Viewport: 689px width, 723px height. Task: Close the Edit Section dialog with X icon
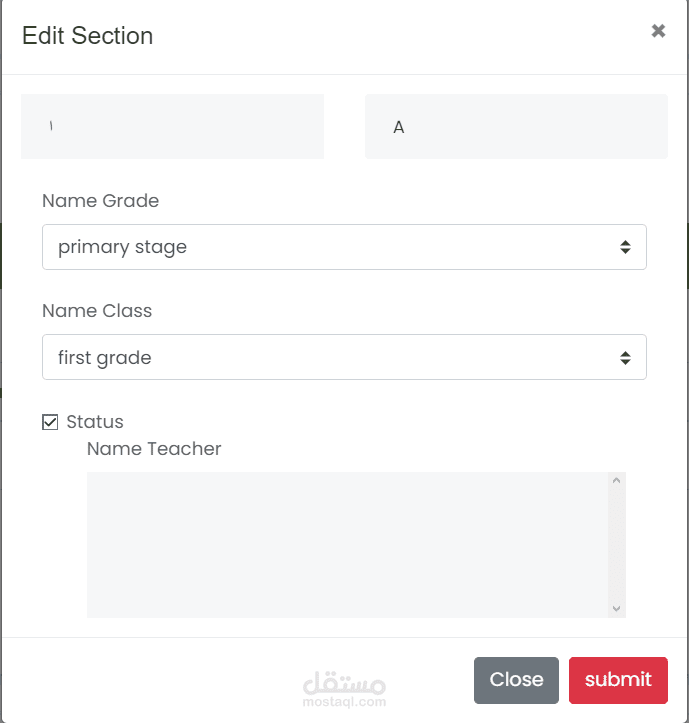658,31
